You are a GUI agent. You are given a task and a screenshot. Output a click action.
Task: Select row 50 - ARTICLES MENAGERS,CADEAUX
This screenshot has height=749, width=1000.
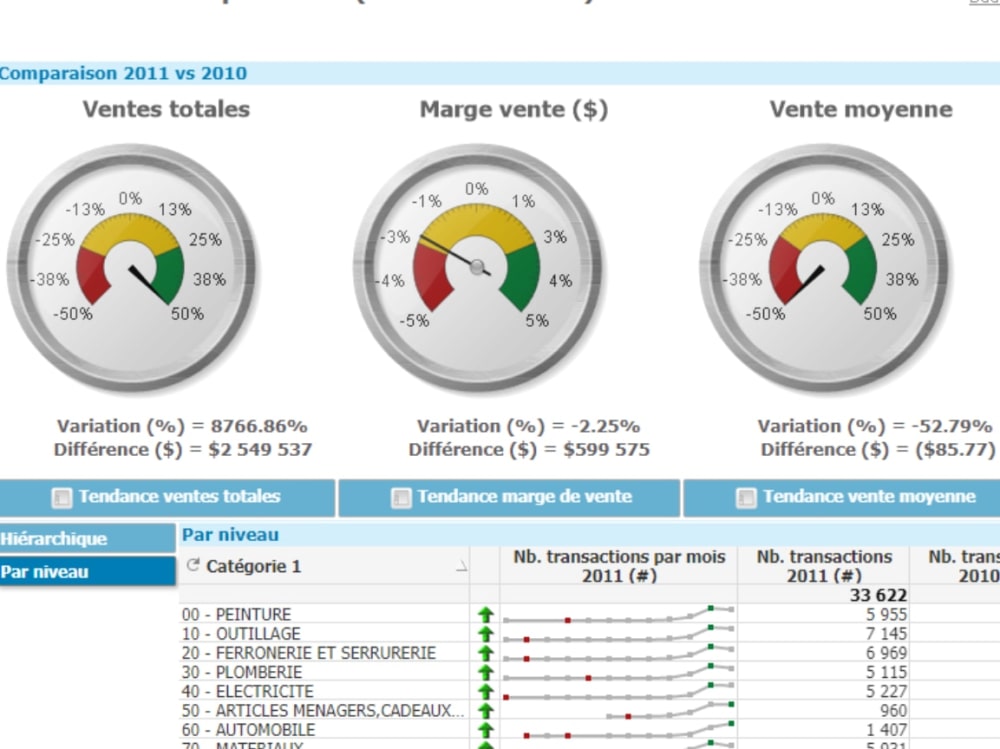point(323,710)
